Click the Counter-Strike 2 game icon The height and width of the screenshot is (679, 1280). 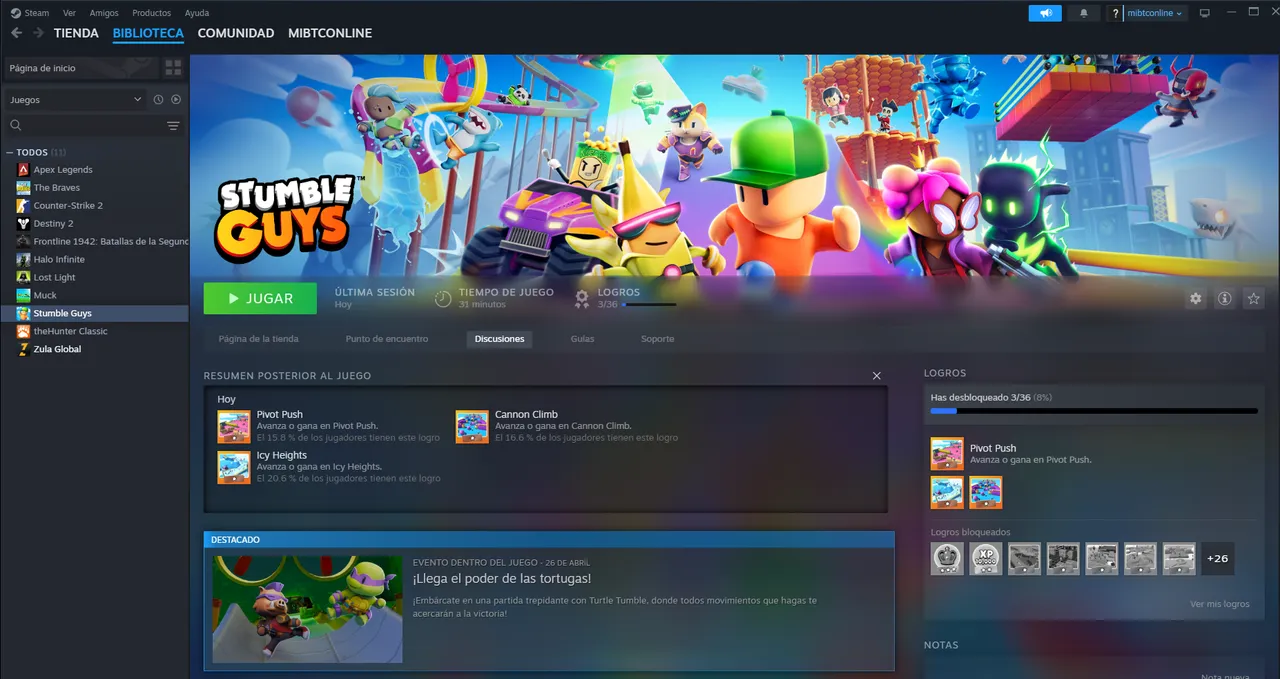point(23,206)
